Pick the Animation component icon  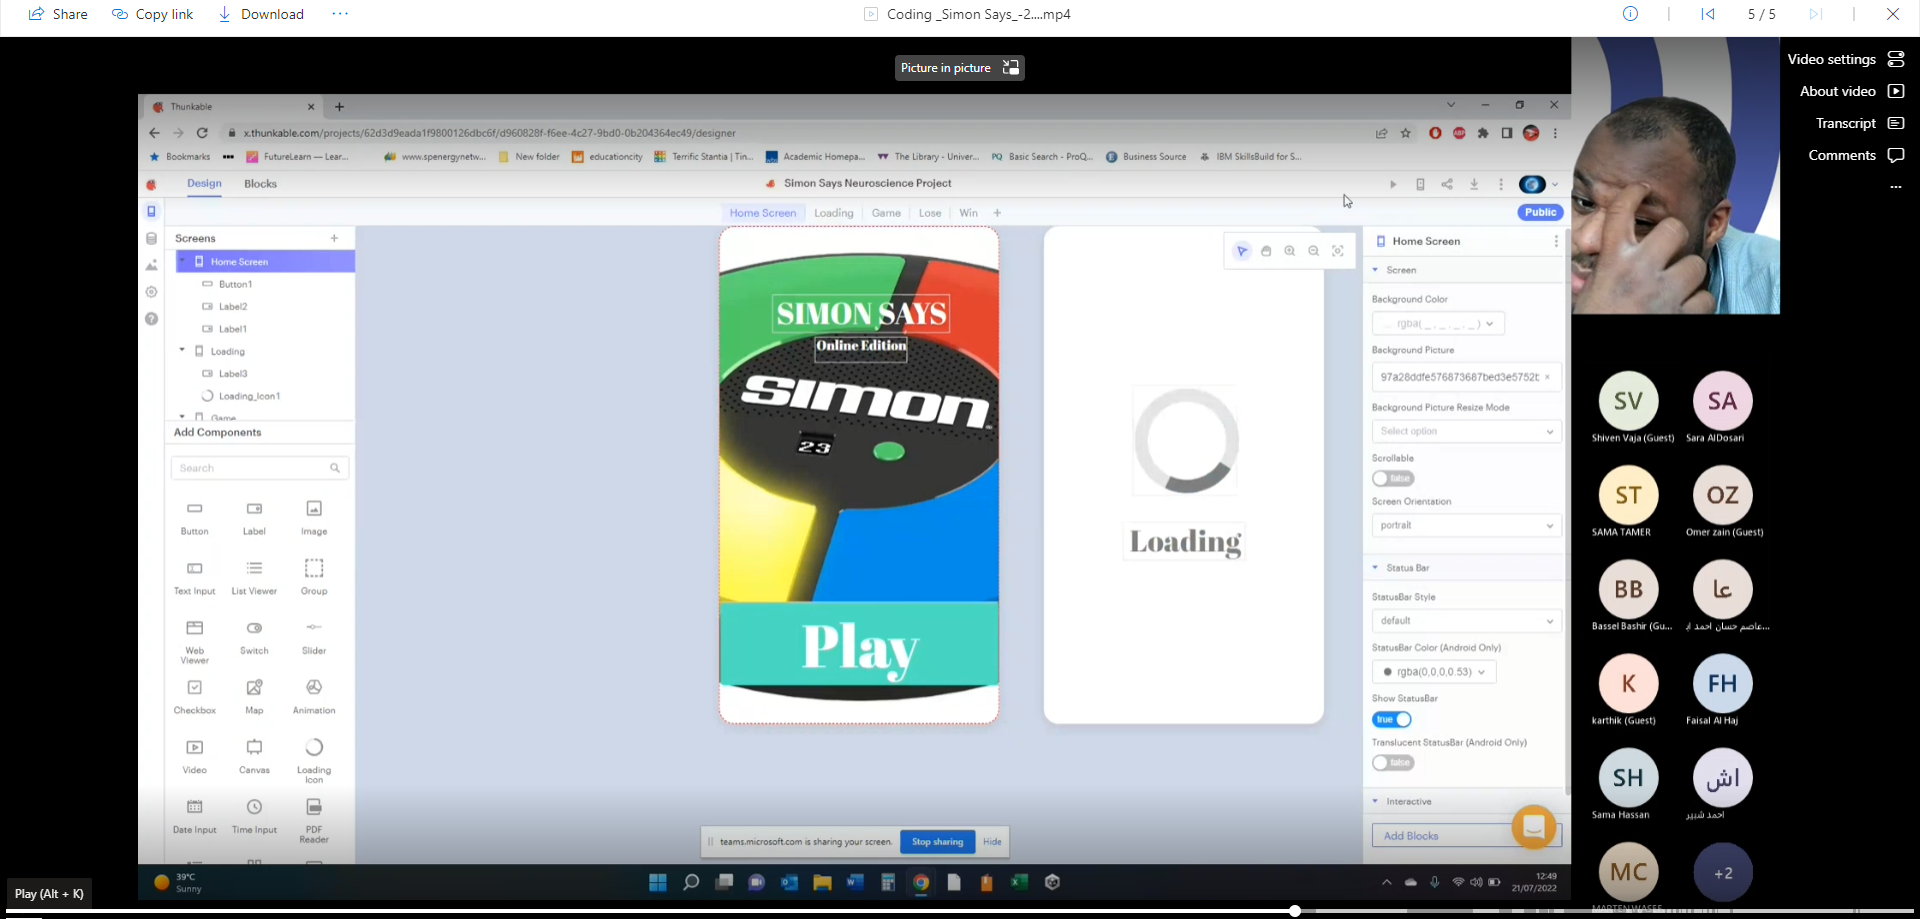coord(314,688)
